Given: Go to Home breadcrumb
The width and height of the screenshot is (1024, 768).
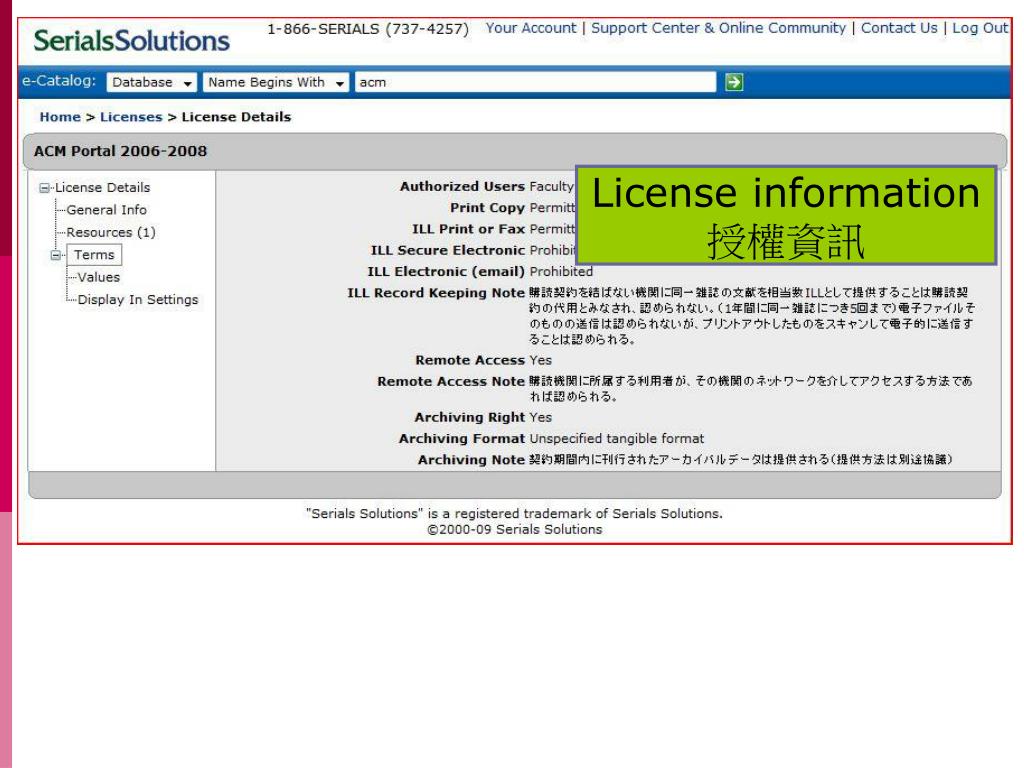Looking at the screenshot, I should (60, 117).
